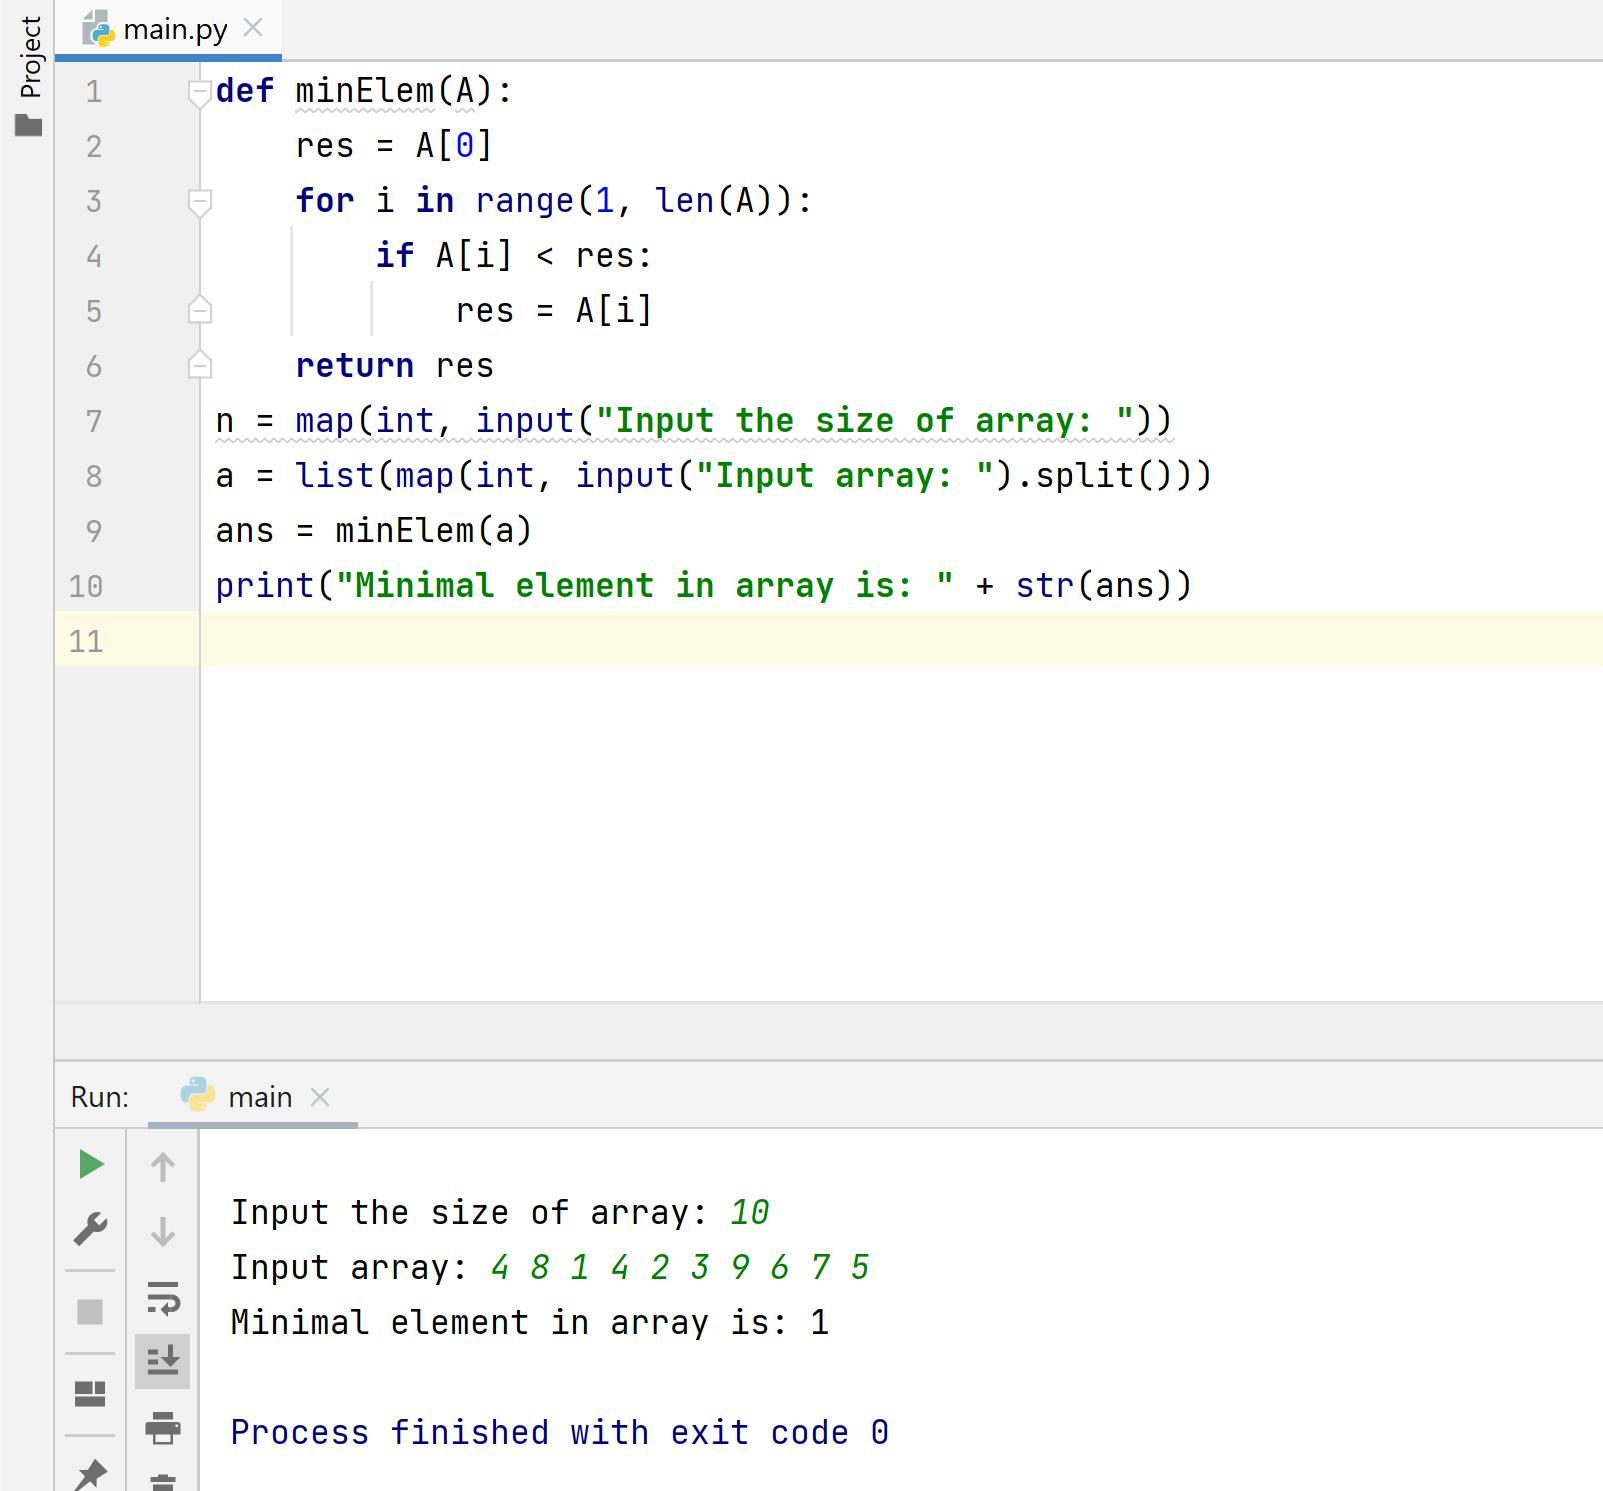Viewport: 1603px width, 1491px height.
Task: Clear console output with the trash icon
Action: (163, 1481)
